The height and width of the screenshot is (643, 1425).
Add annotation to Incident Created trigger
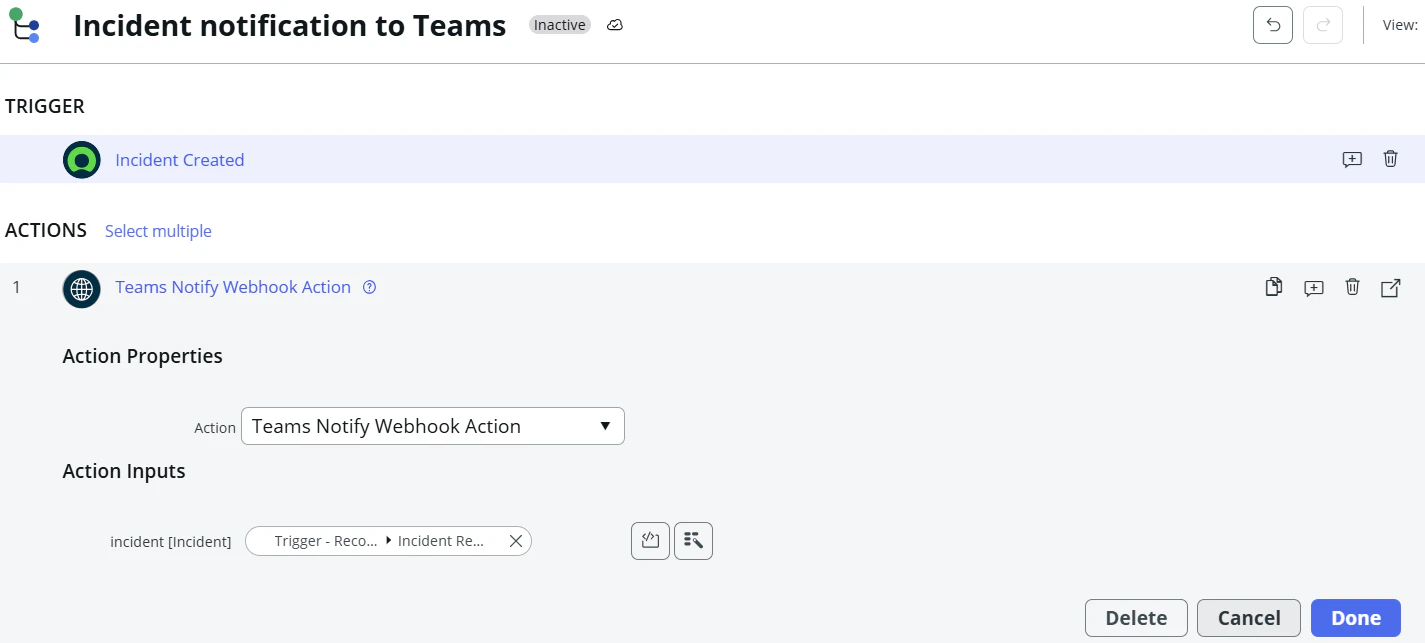(1352, 159)
